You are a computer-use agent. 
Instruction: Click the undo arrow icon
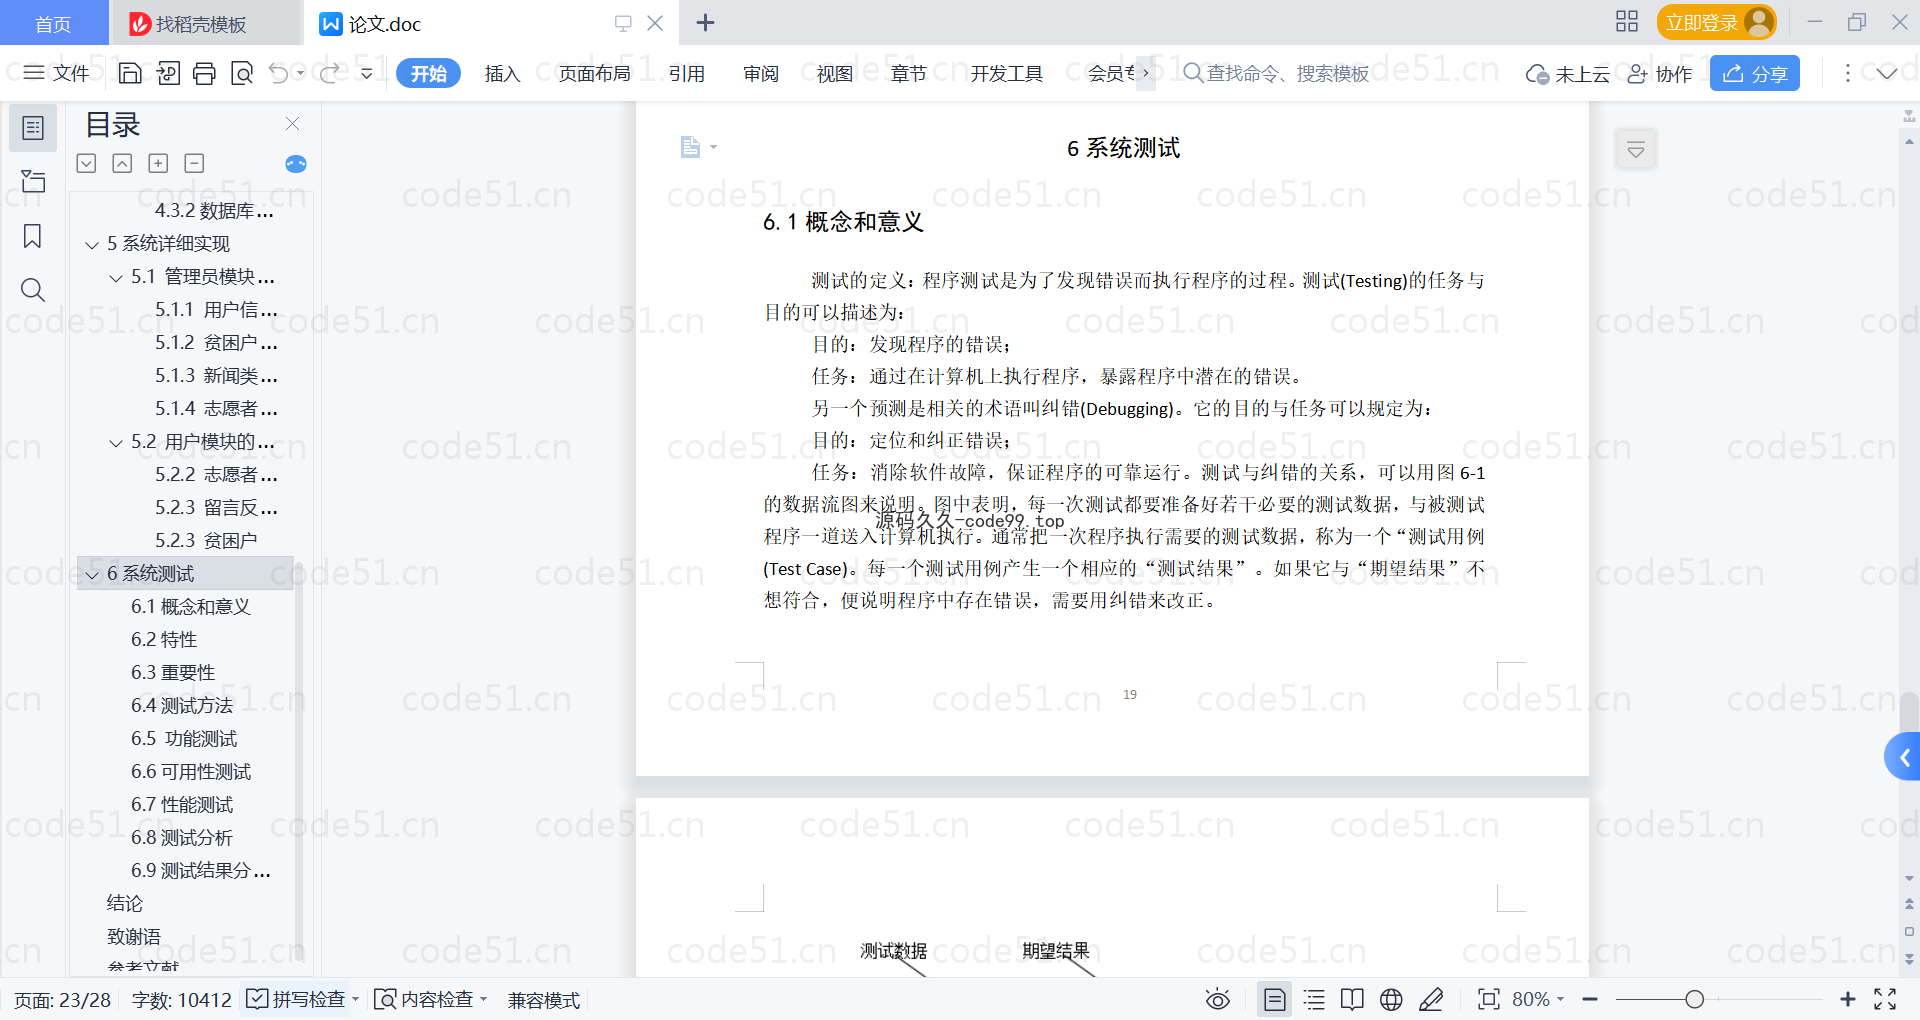pyautogui.click(x=279, y=73)
